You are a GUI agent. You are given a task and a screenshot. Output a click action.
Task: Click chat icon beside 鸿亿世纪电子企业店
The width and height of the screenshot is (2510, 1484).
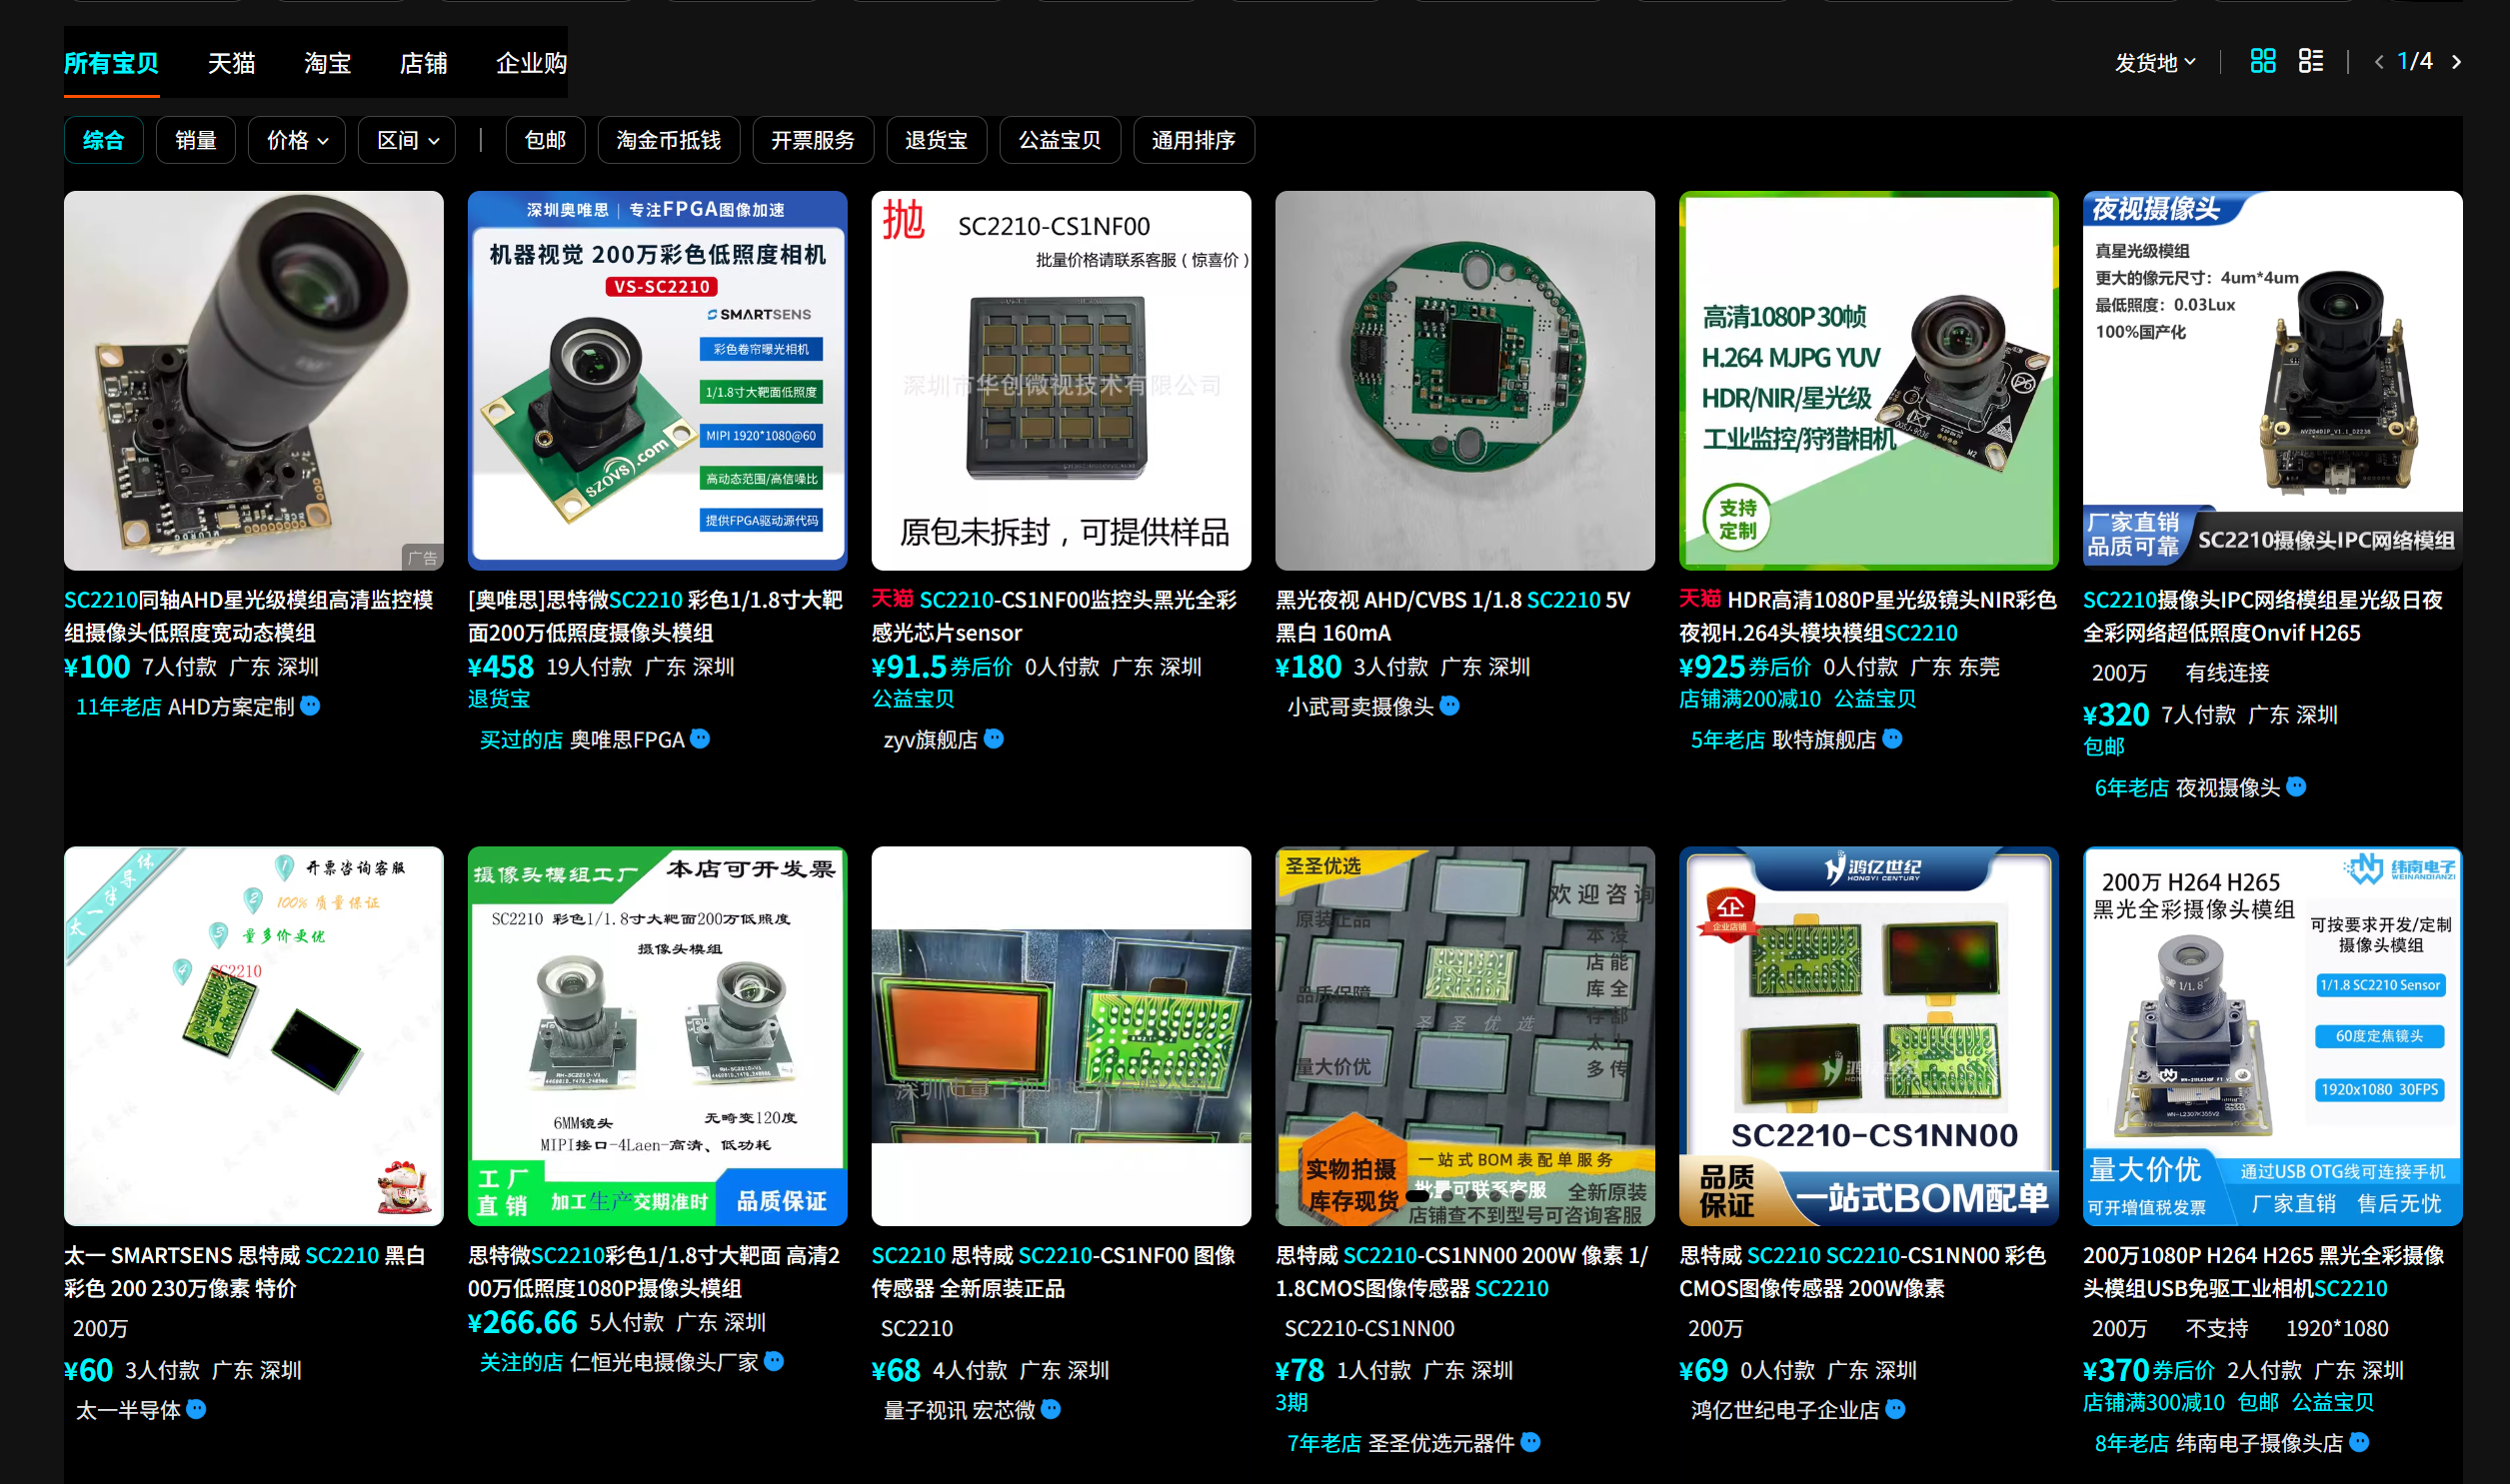pos(1895,1409)
